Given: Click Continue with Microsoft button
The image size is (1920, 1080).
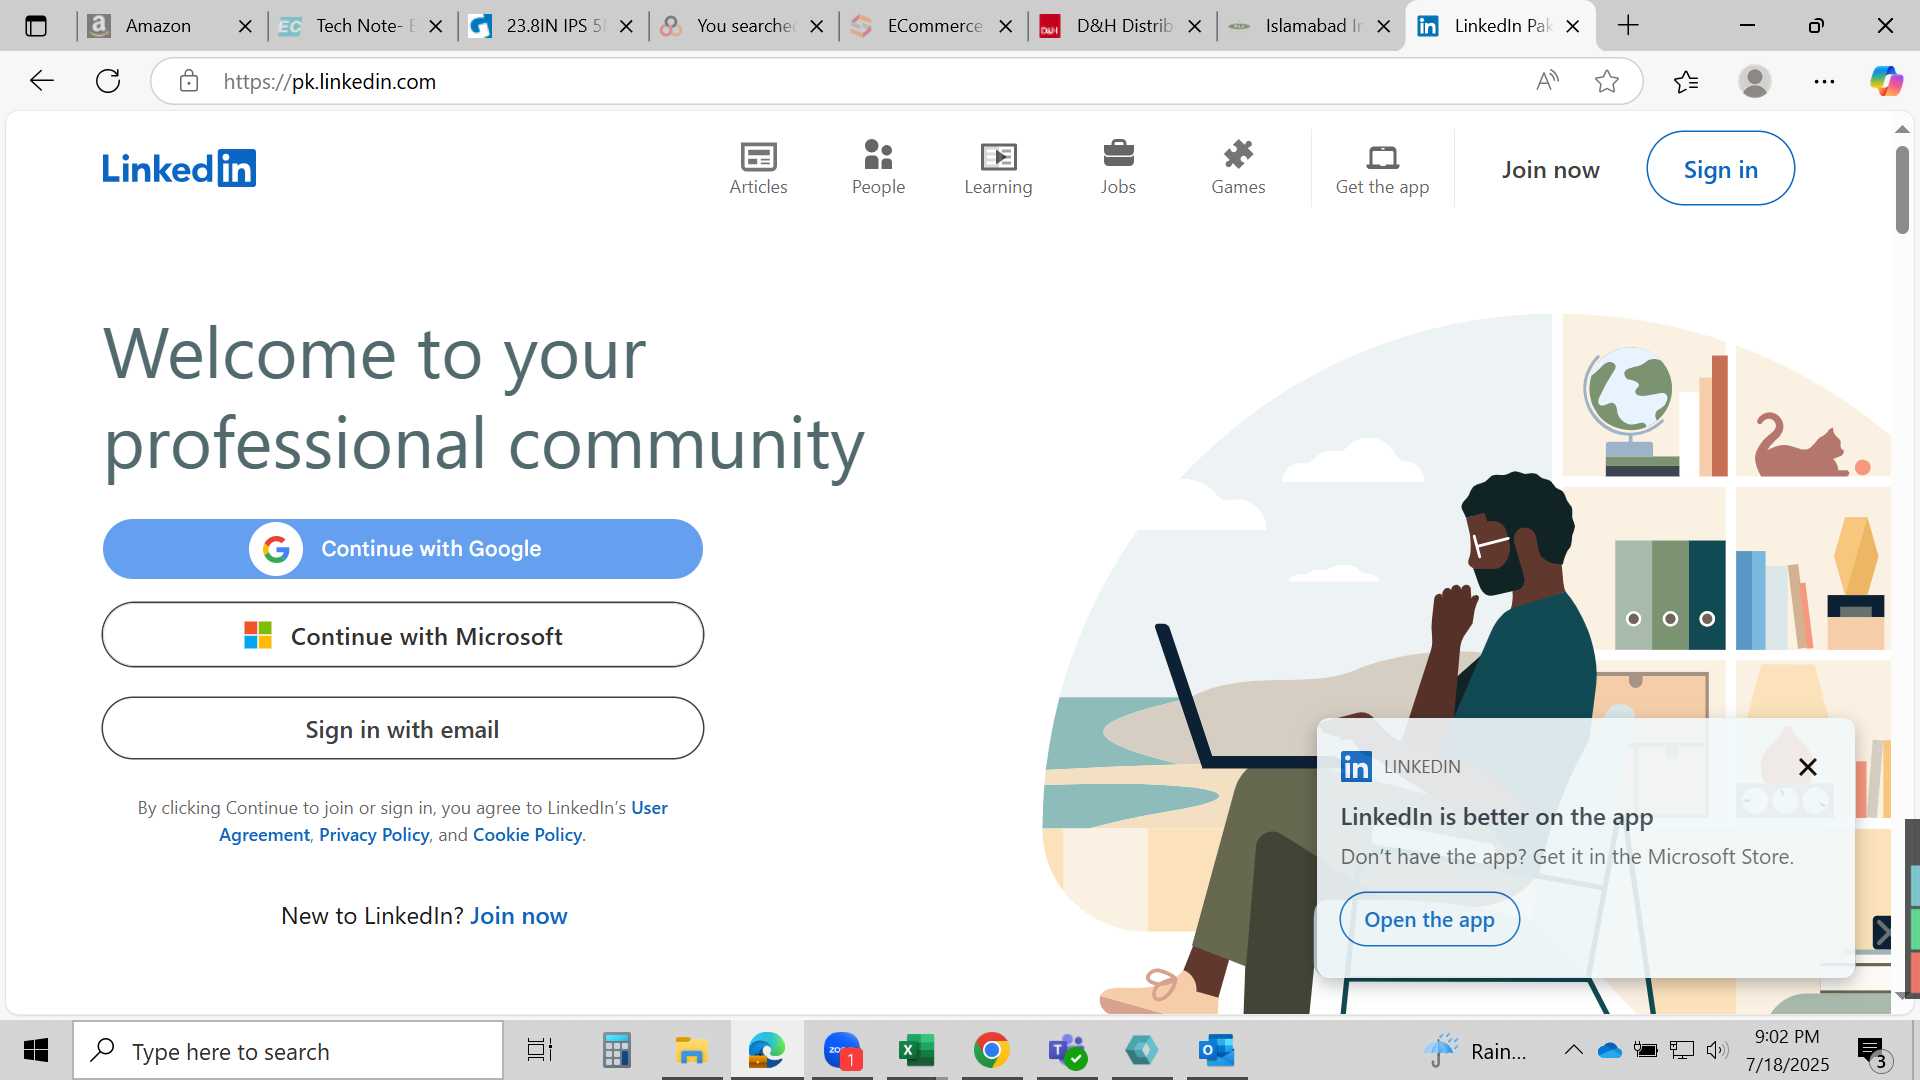Looking at the screenshot, I should 403,635.
